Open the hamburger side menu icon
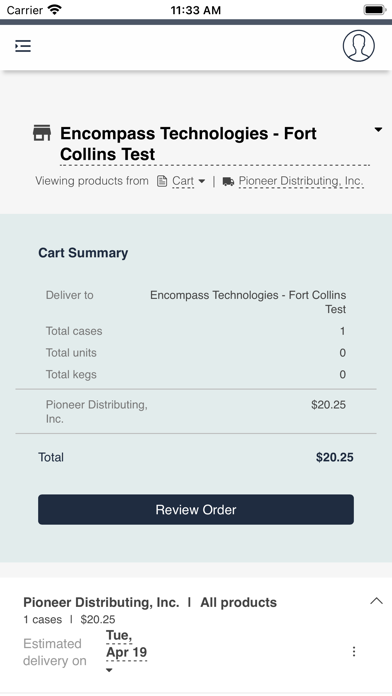Image resolution: width=392 pixels, height=696 pixels. [x=23, y=46]
